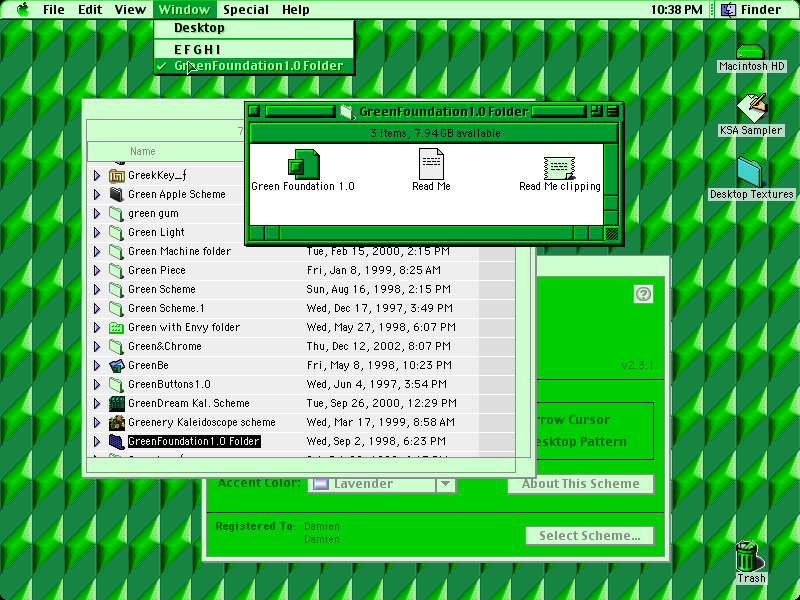The height and width of the screenshot is (600, 800).
Task: Click the Green Light folder icon
Action: point(117,233)
